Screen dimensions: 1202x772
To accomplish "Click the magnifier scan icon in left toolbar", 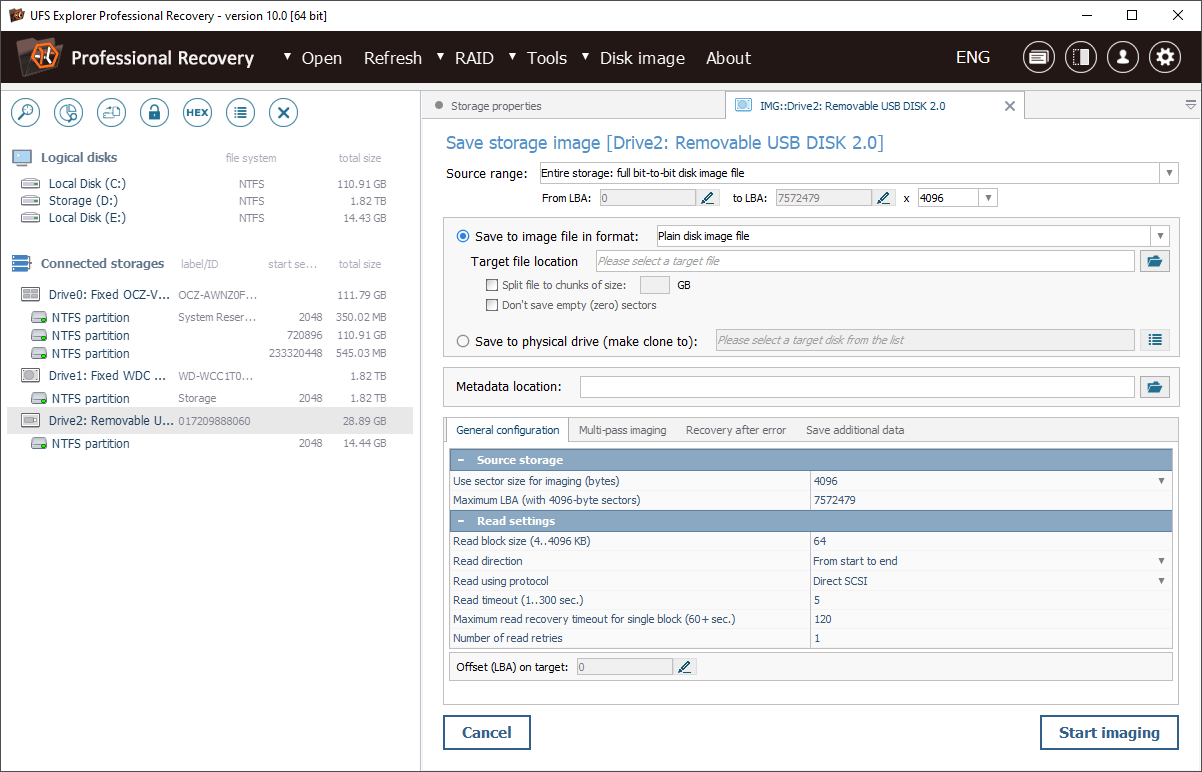I will tap(25, 113).
